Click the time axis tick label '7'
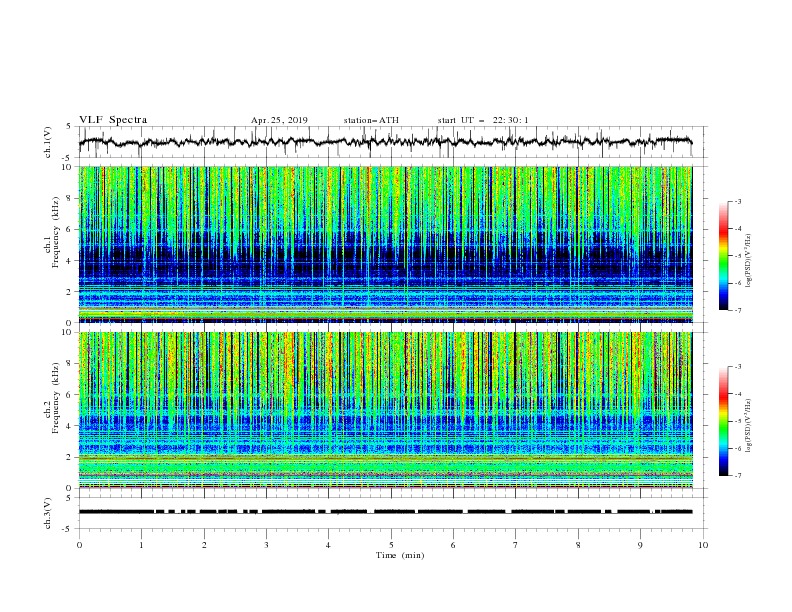This screenshot has height=612, width=792. (516, 545)
